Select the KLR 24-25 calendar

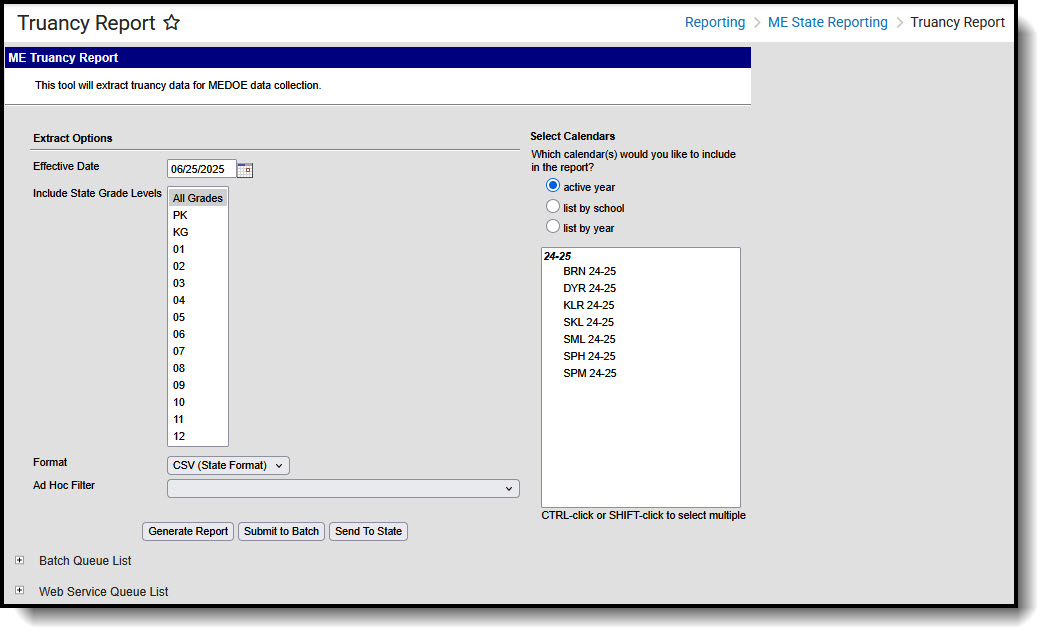pyautogui.click(x=588, y=305)
